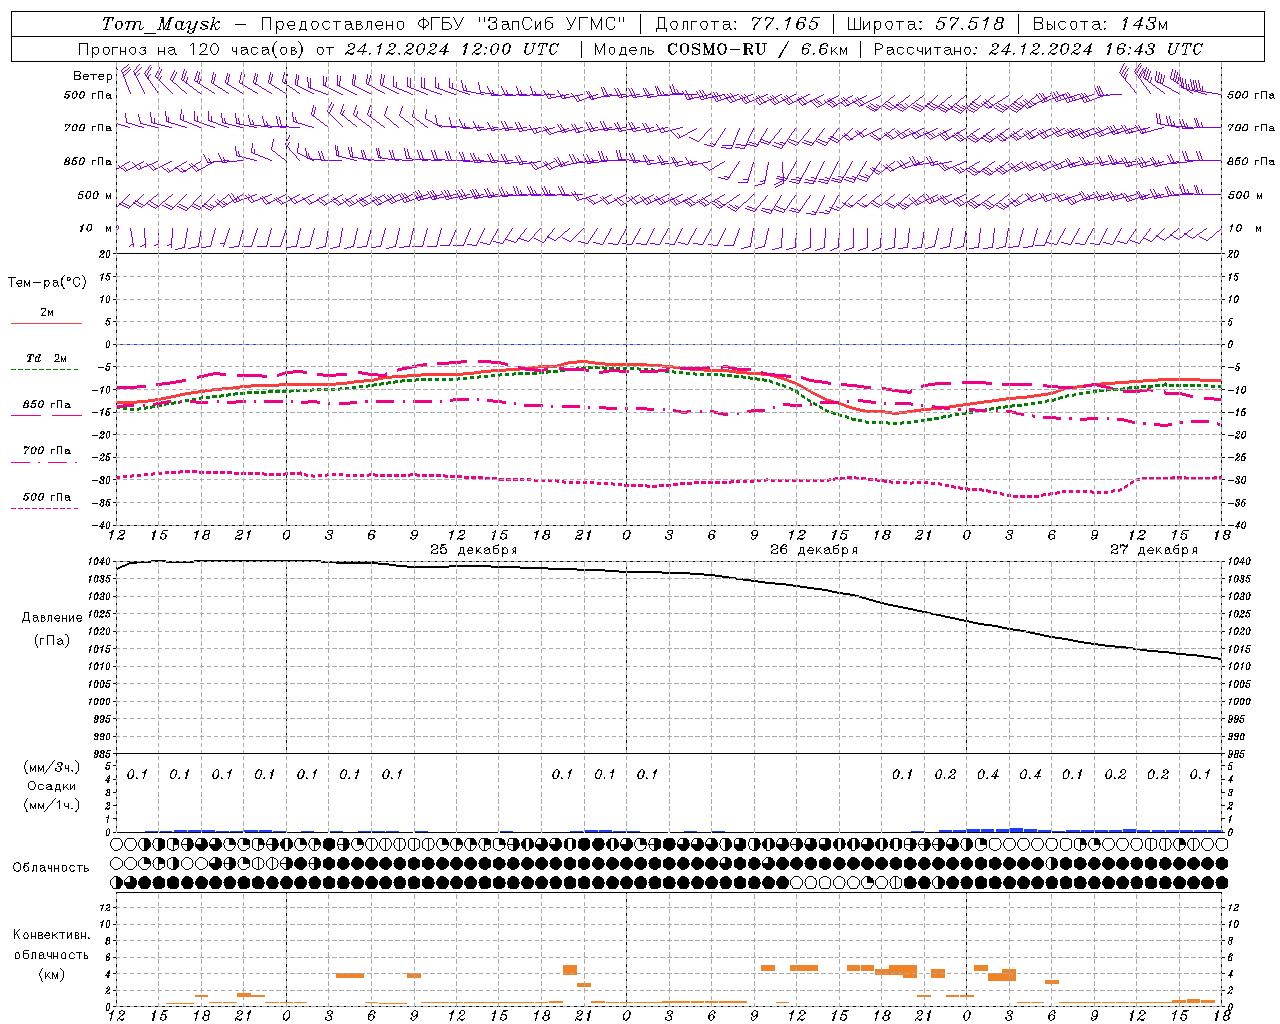Select the text ФГБУ "ЗапСиб УГМС"
This screenshot has height=1024, width=1280.
(x=522, y=24)
